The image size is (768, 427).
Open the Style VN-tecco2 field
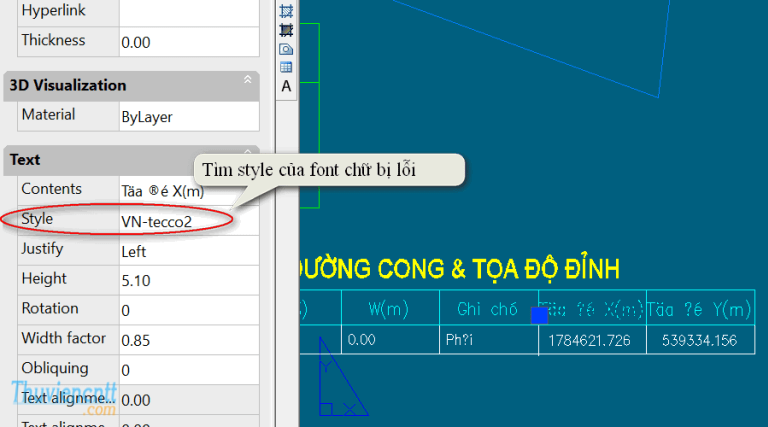tap(189, 221)
